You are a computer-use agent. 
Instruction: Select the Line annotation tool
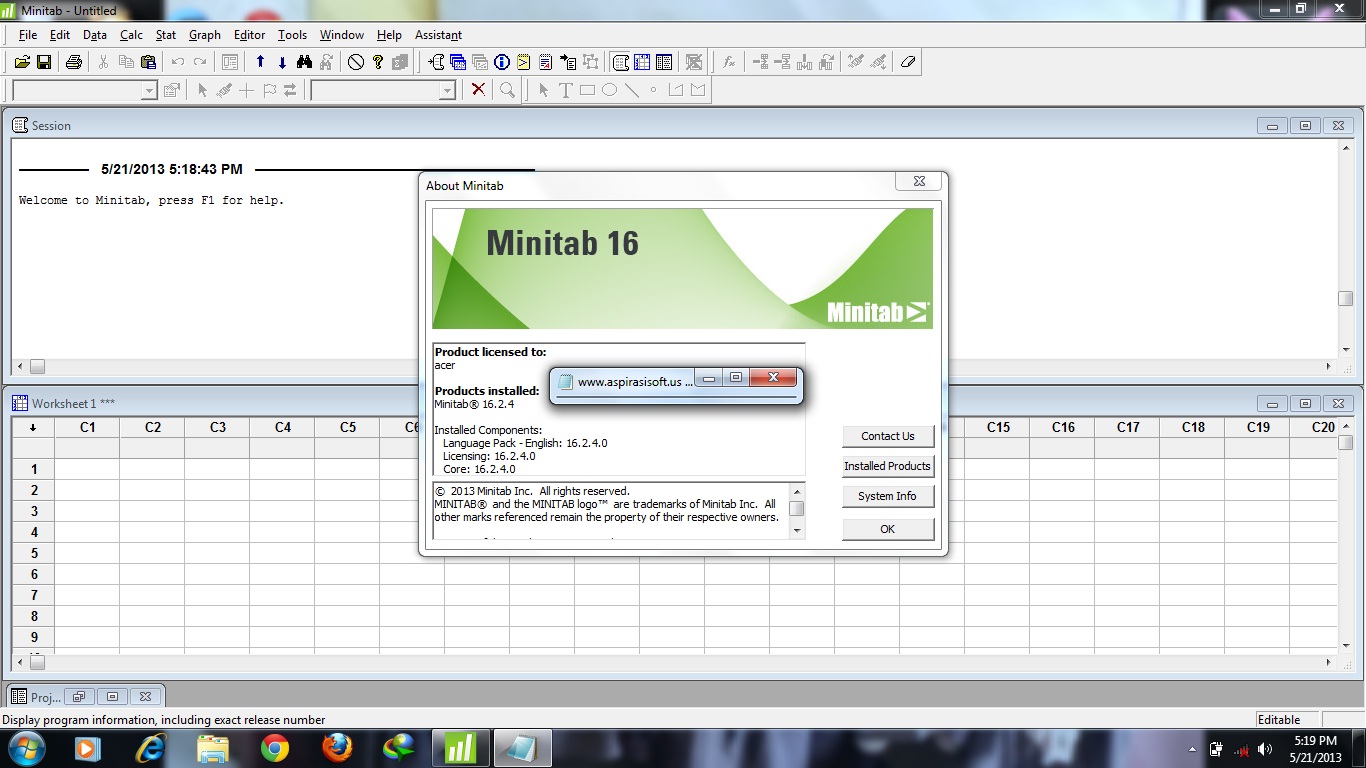pyautogui.click(x=631, y=90)
